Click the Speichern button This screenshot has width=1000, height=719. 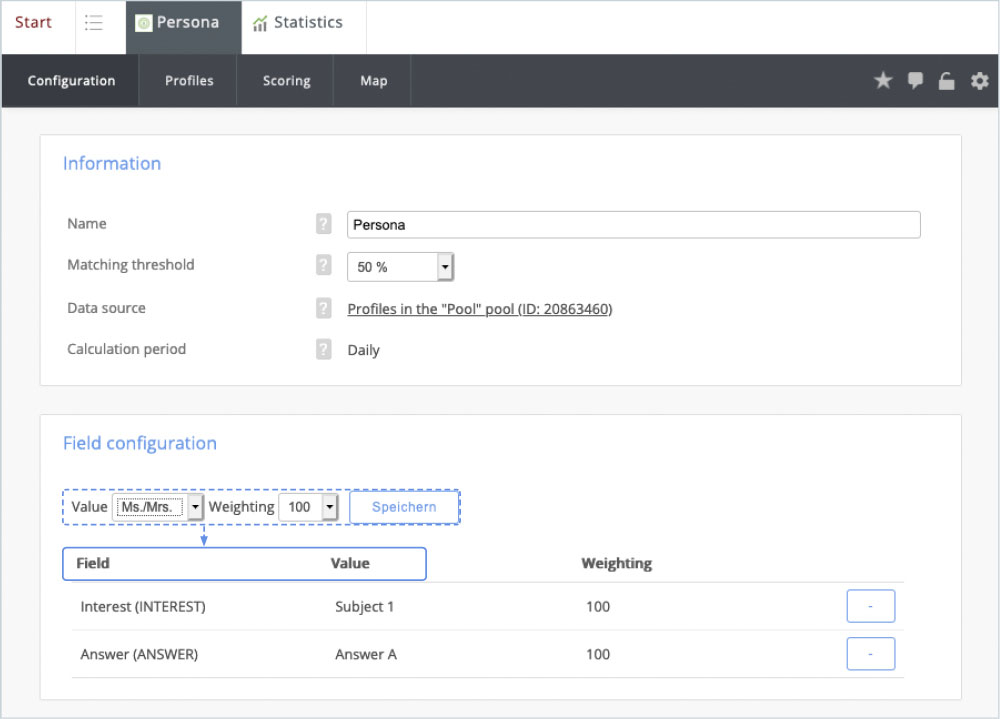pos(404,507)
